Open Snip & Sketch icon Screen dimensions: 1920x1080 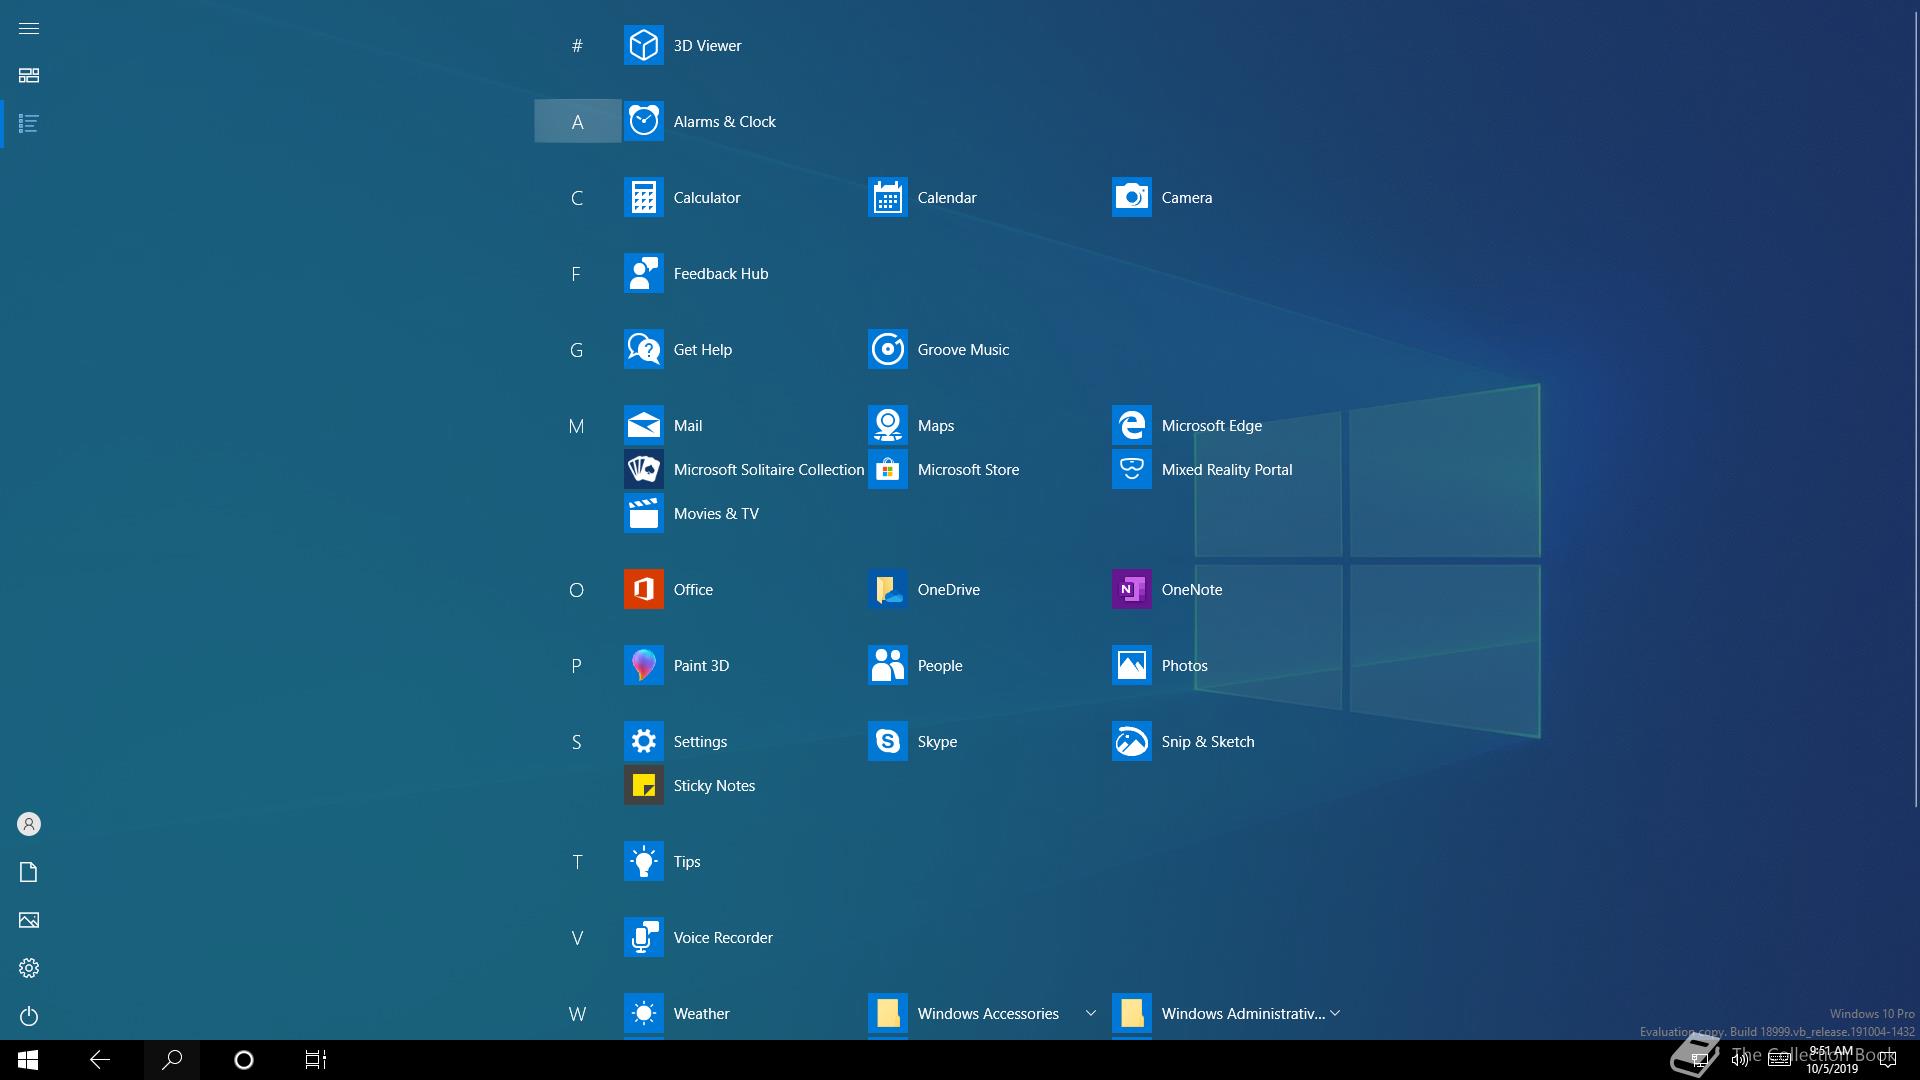(x=1131, y=741)
